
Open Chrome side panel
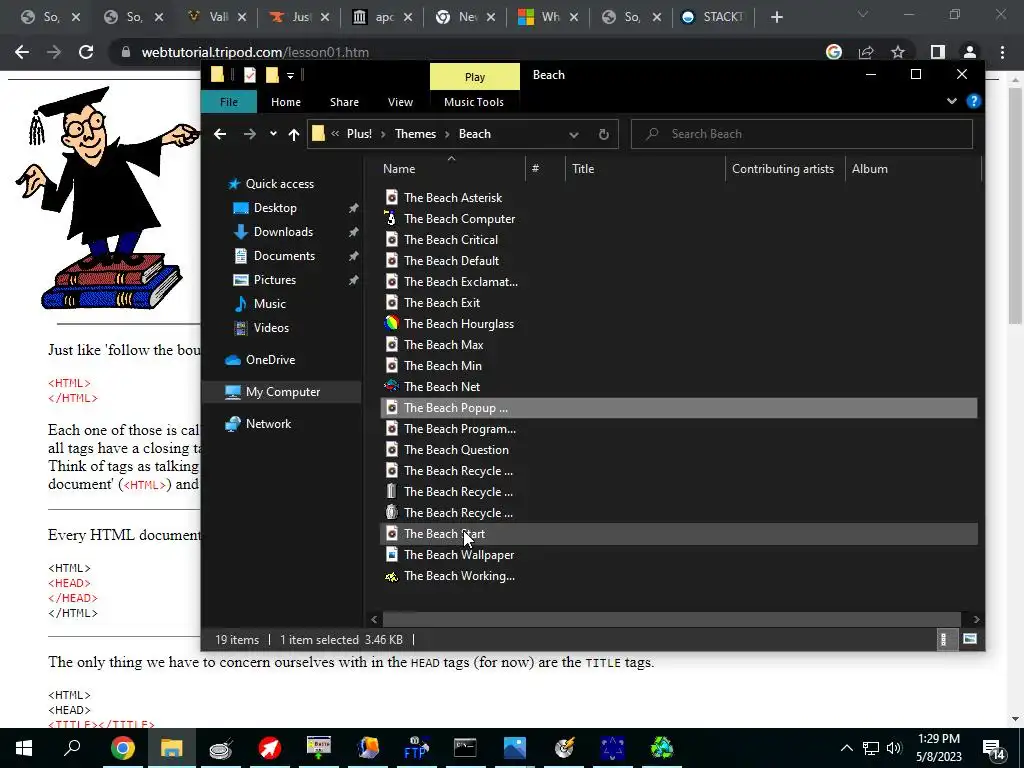click(x=938, y=52)
